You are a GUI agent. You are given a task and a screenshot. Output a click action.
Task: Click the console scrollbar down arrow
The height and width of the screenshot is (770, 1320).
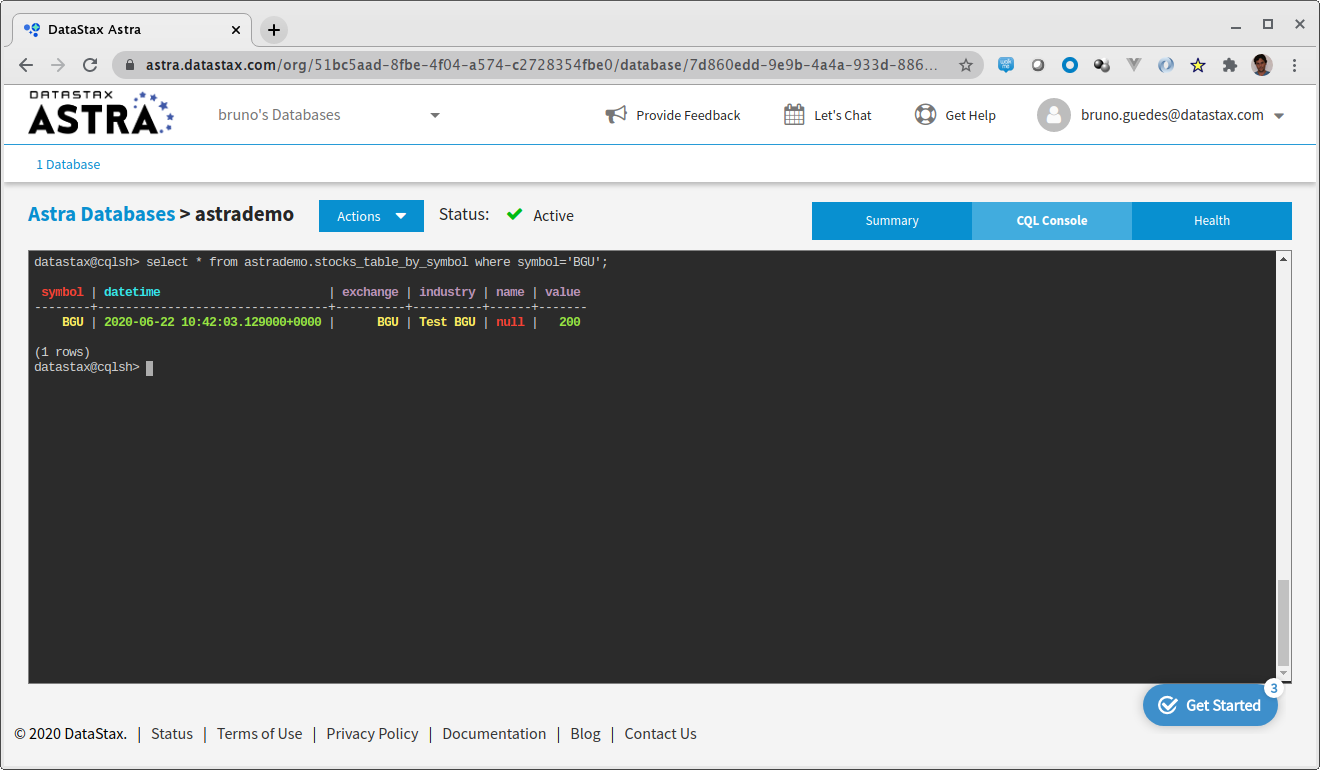[1284, 675]
